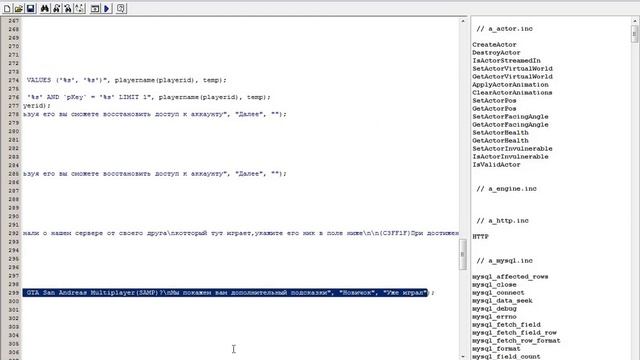The width and height of the screenshot is (640, 360).
Task: Select SetActorVirtualWorld in the function list
Action: [x=512, y=69]
